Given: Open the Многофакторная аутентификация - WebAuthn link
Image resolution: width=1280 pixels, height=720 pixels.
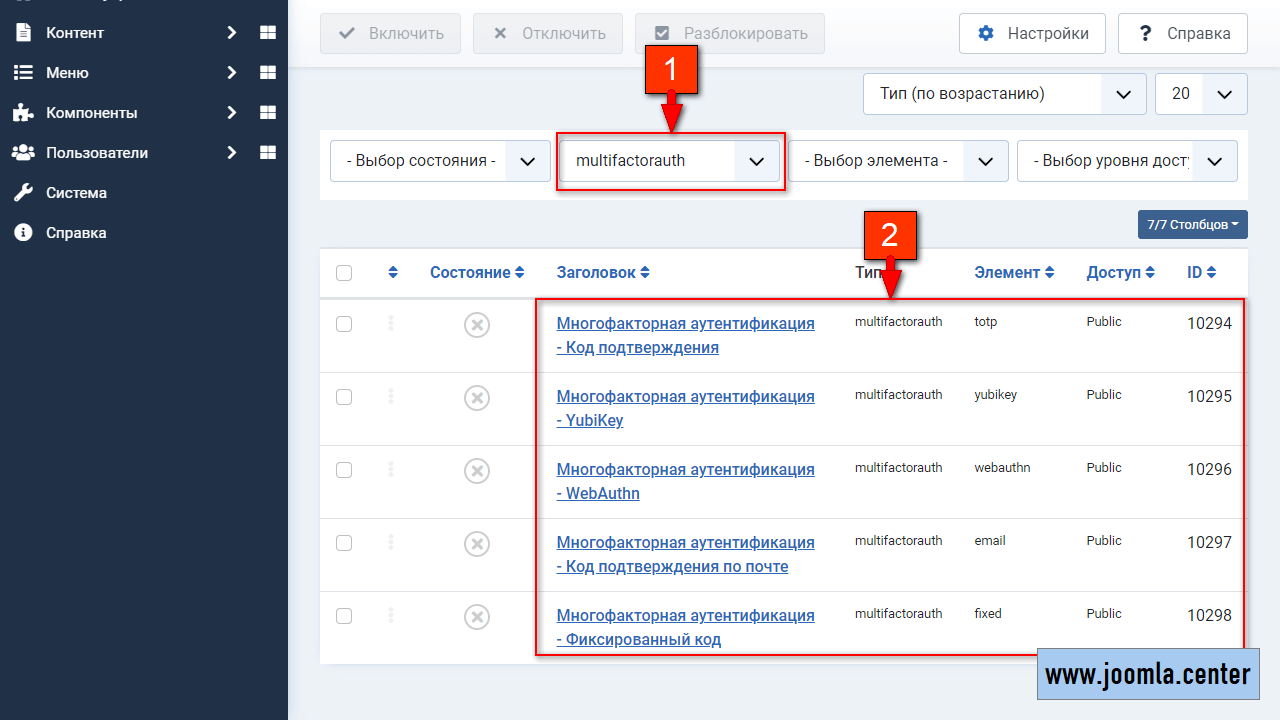Looking at the screenshot, I should (x=685, y=481).
